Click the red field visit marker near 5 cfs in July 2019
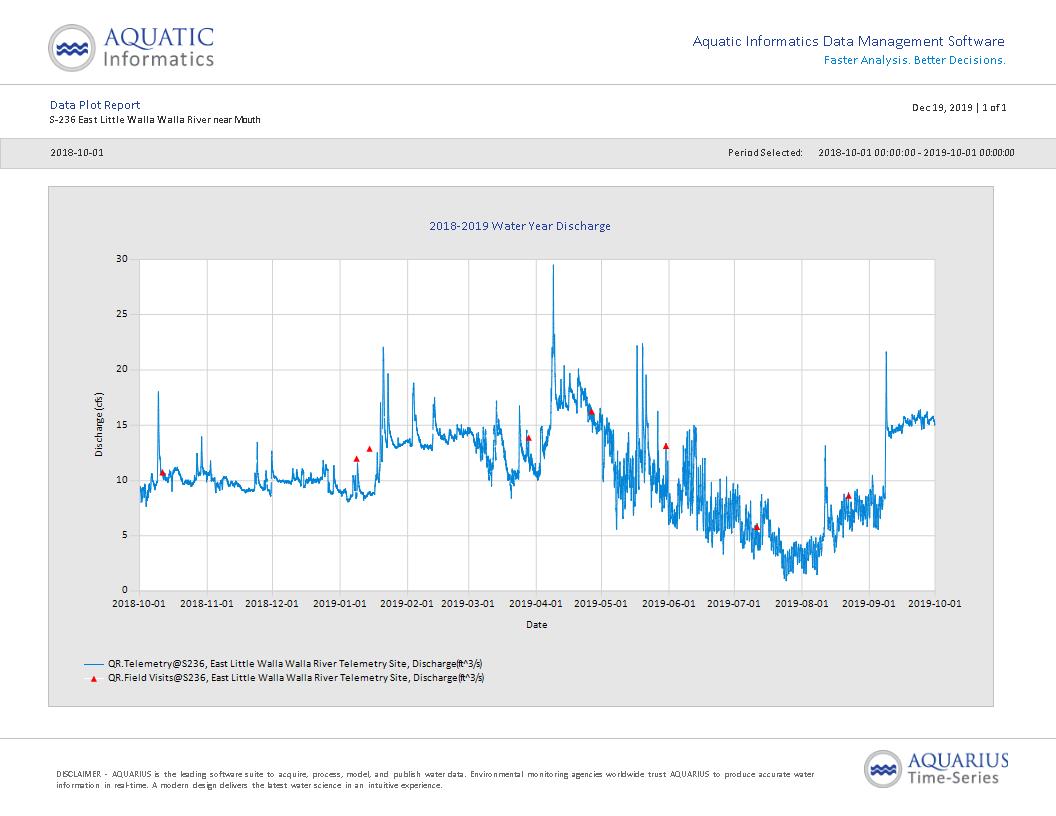Image resolution: width=1056 pixels, height=816 pixels. coord(756,527)
